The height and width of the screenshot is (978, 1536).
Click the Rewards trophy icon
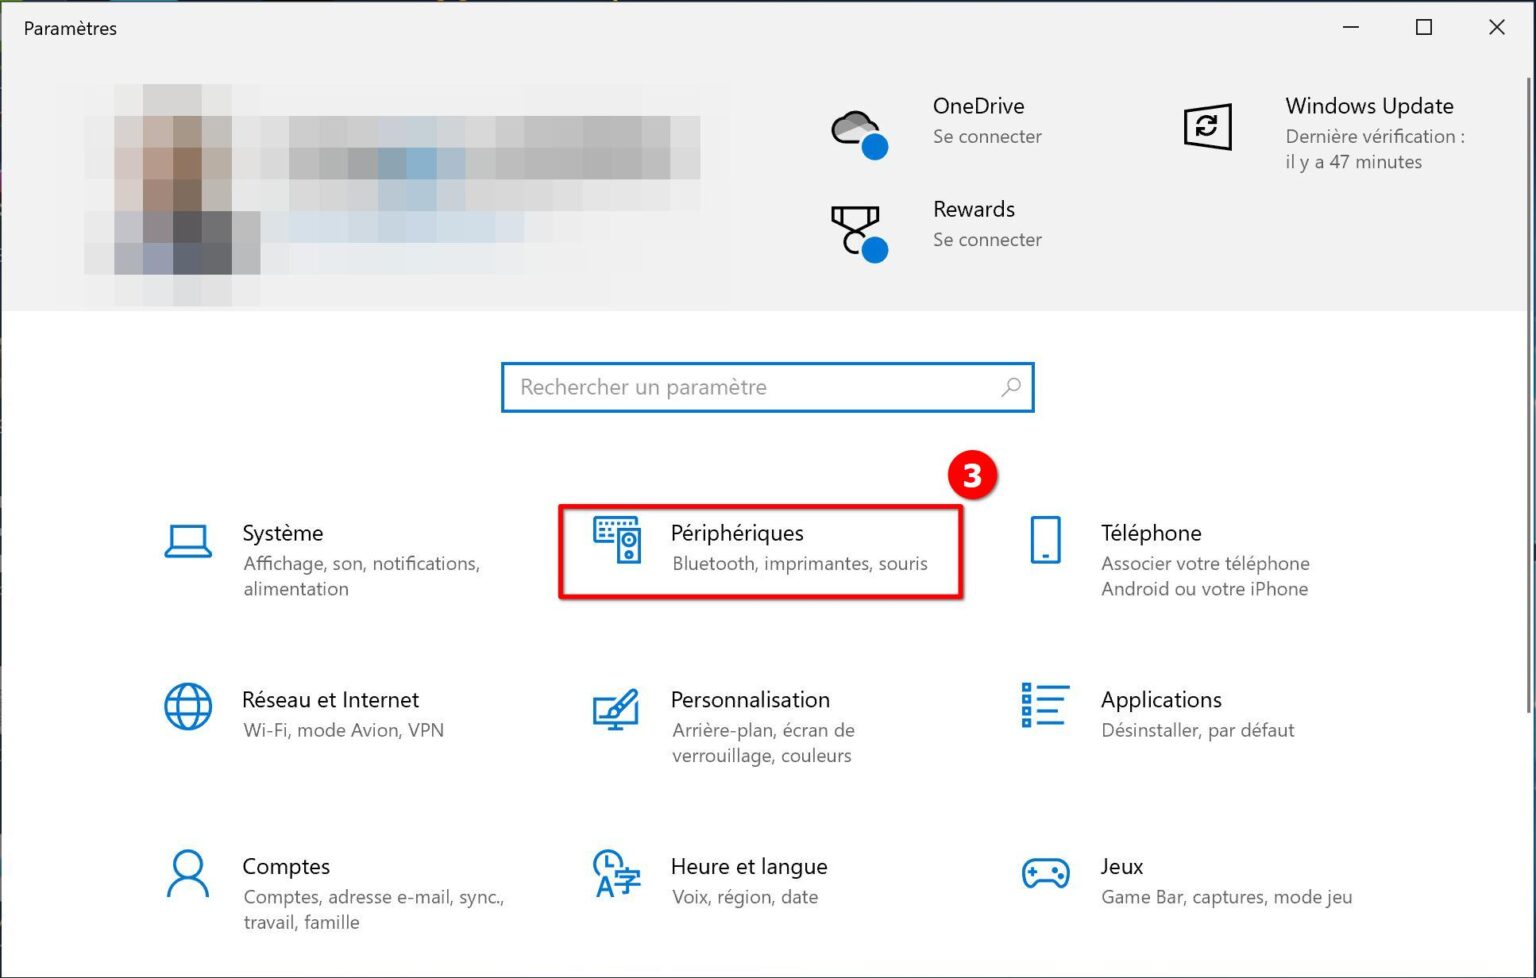point(856,228)
